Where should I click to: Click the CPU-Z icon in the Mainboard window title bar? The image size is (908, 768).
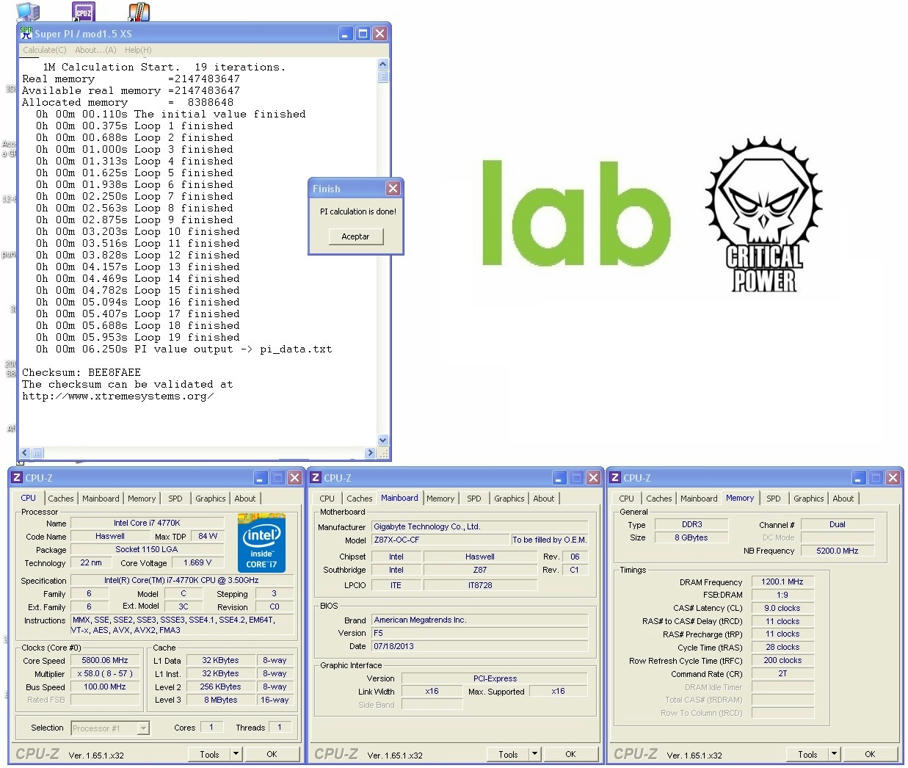(316, 477)
